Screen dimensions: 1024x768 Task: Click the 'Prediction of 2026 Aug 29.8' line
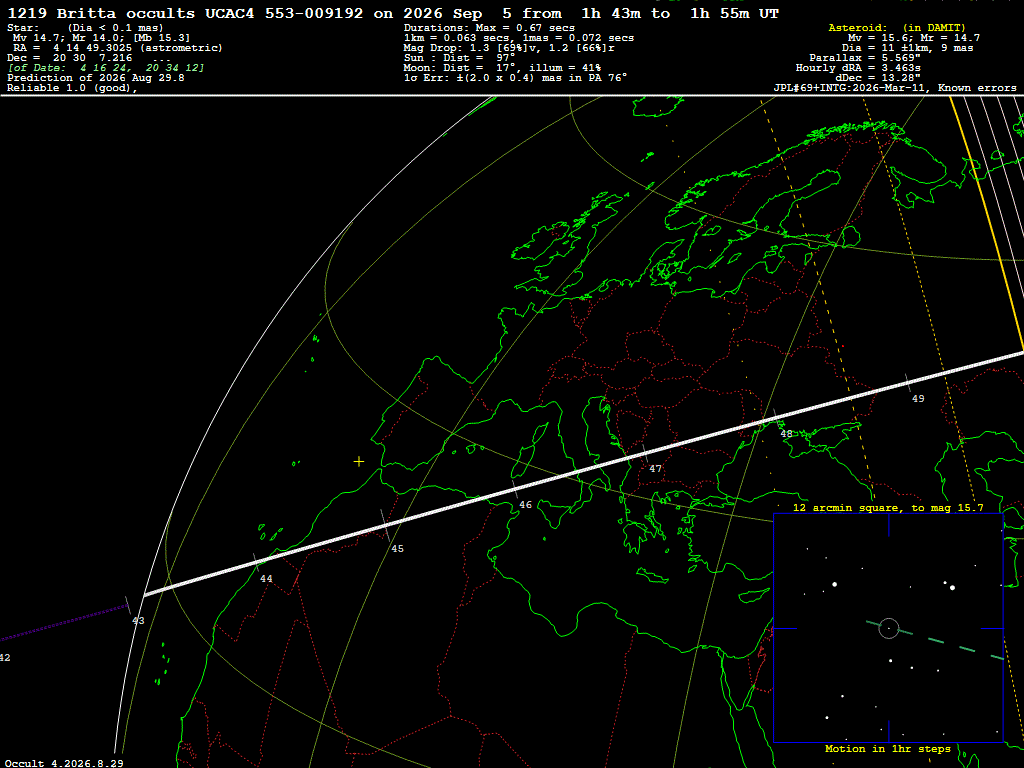point(96,78)
